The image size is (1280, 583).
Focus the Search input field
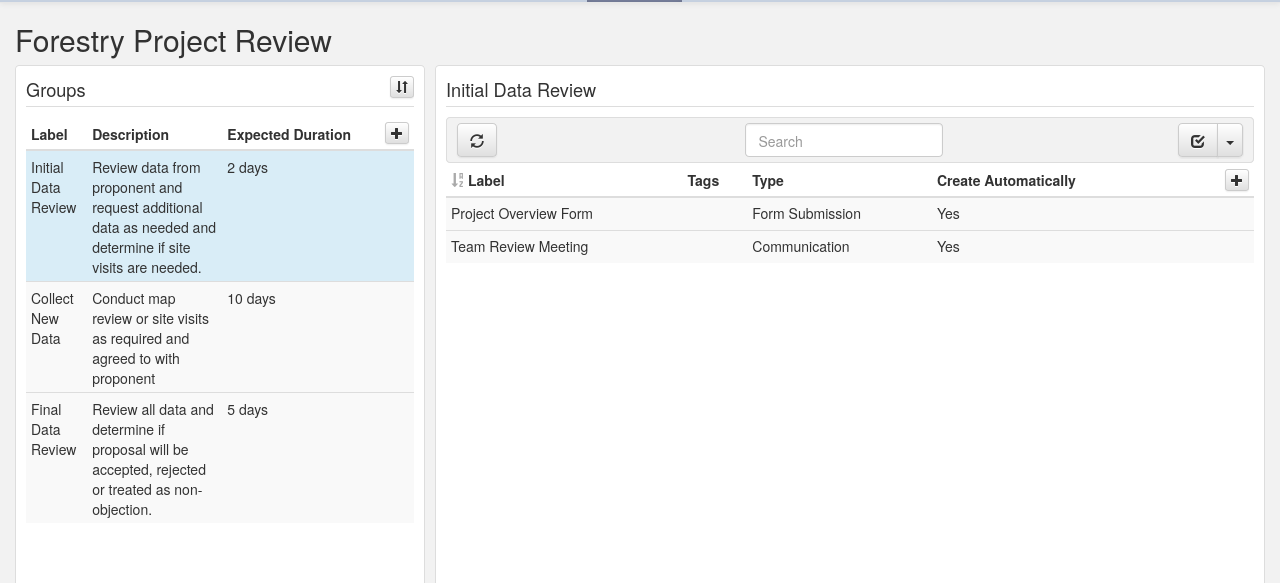[844, 141]
